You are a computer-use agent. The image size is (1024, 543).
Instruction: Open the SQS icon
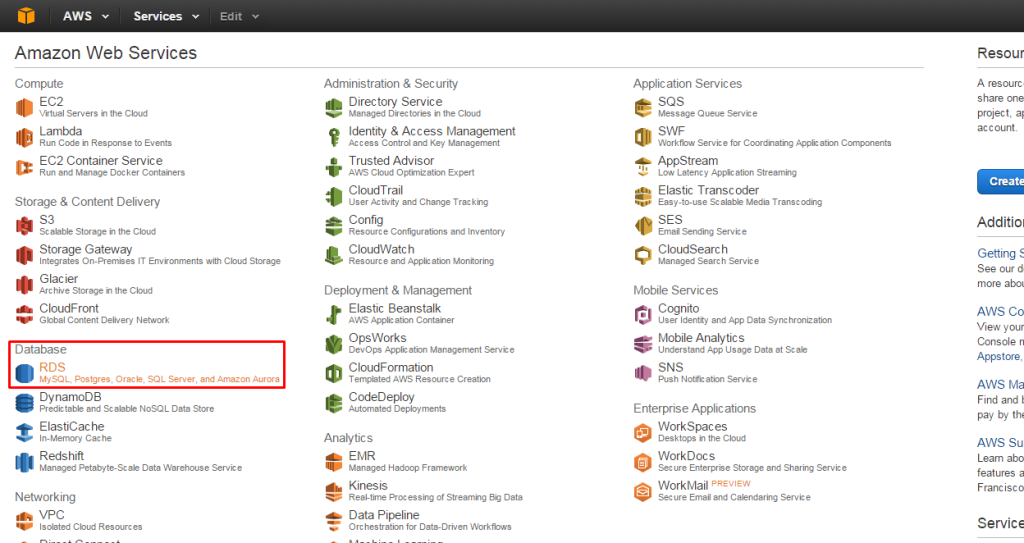(x=643, y=108)
